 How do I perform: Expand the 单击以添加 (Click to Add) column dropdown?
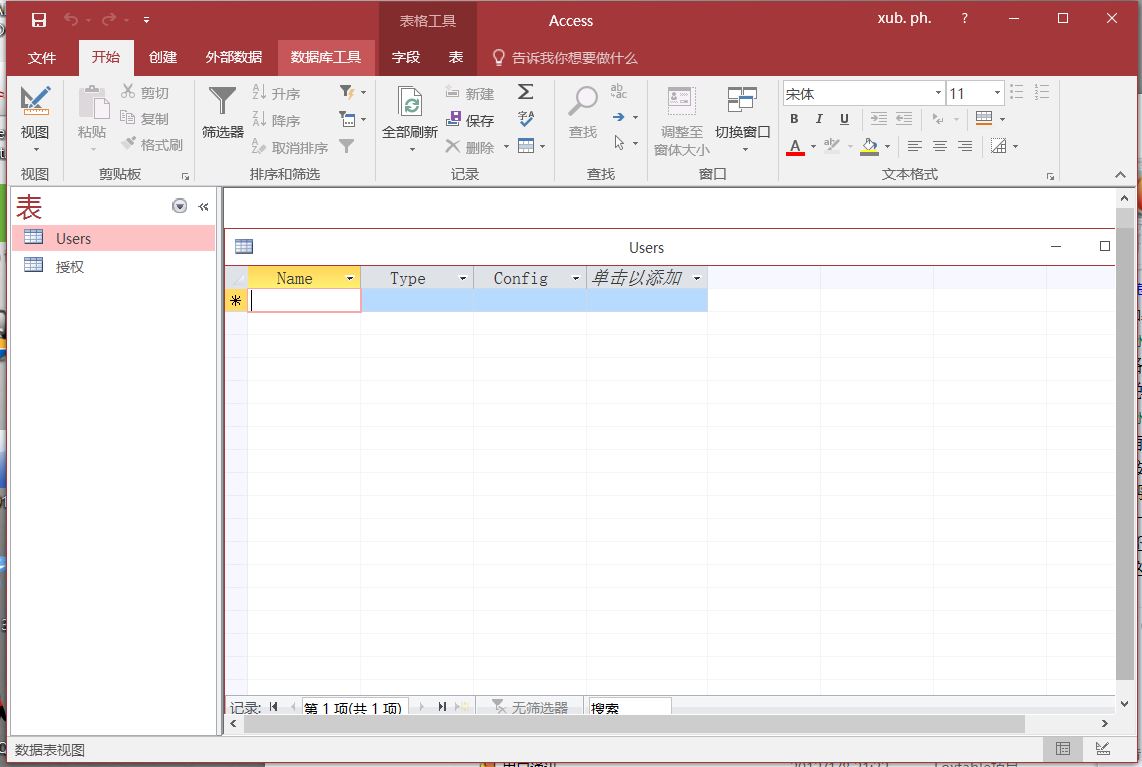point(697,278)
